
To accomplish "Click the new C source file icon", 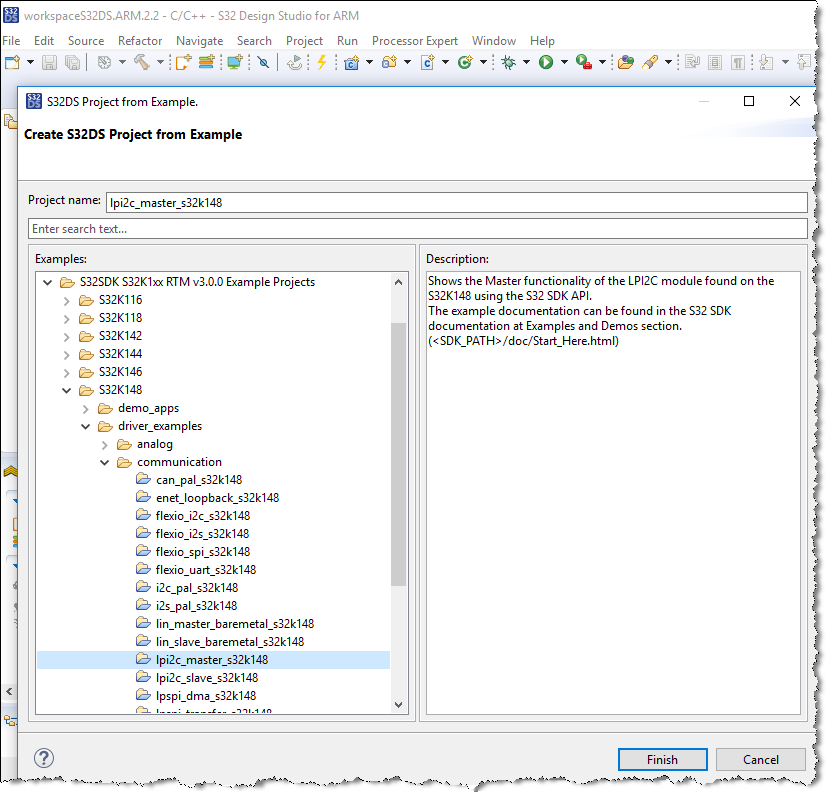I will tap(428, 63).
